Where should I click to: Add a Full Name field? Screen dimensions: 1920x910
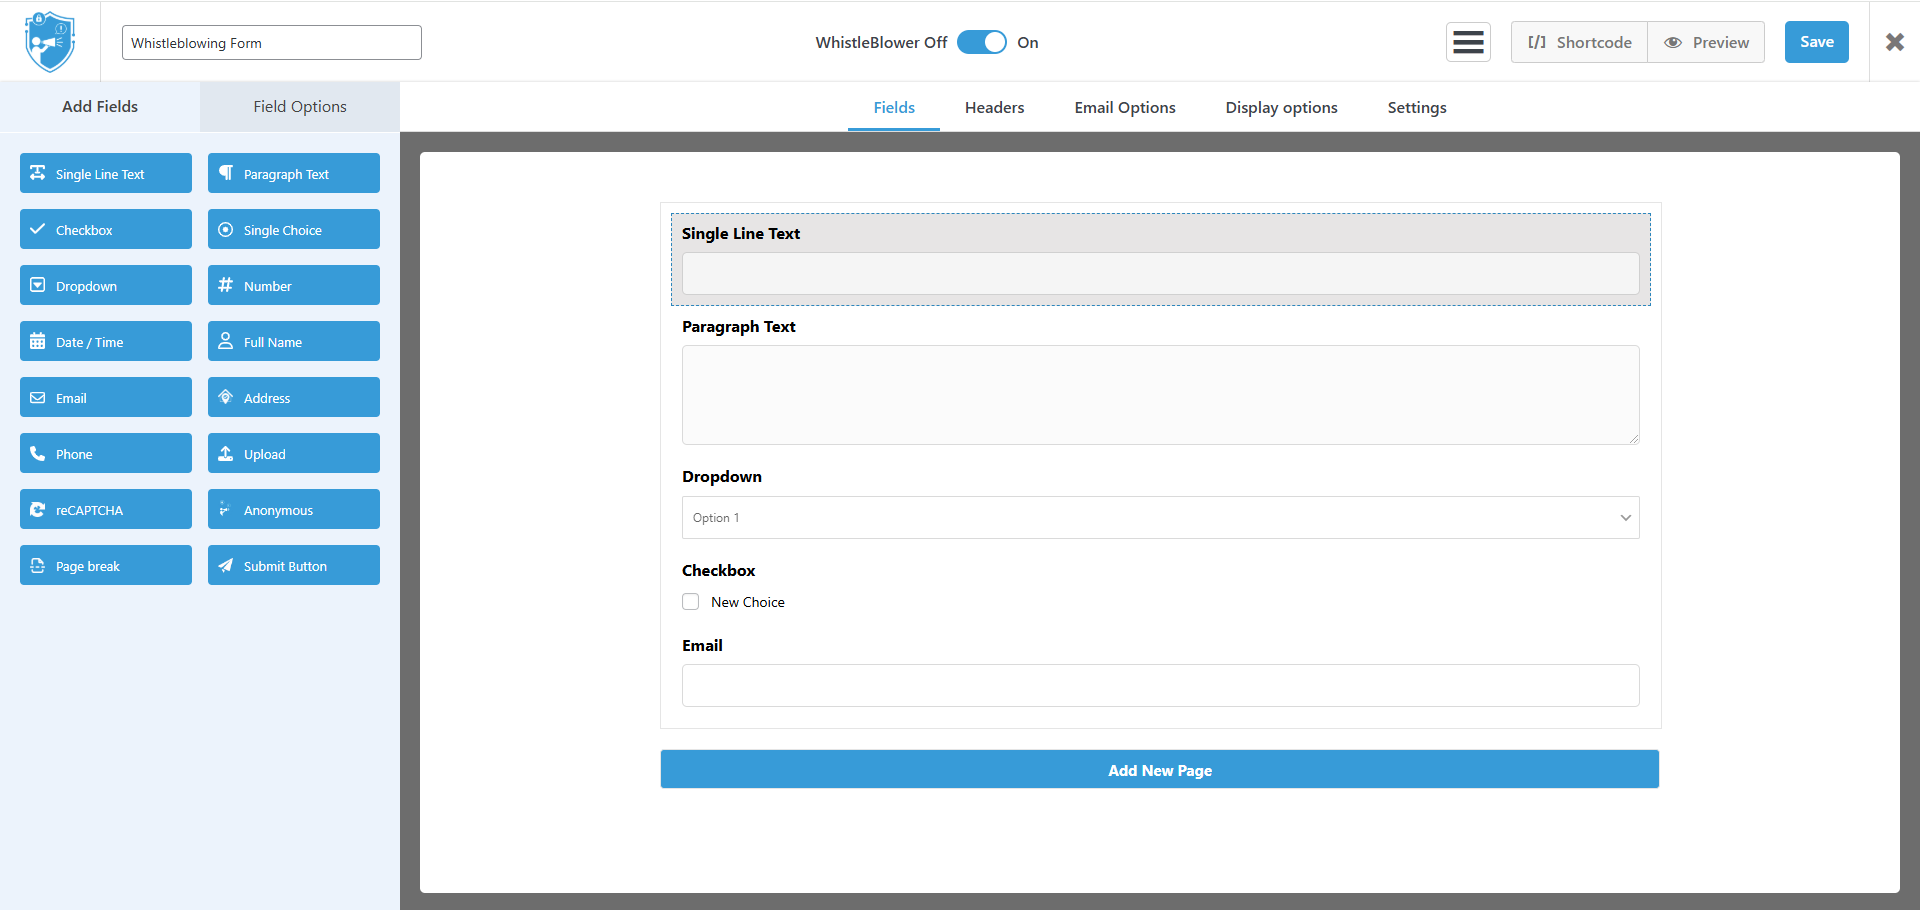[x=294, y=341]
